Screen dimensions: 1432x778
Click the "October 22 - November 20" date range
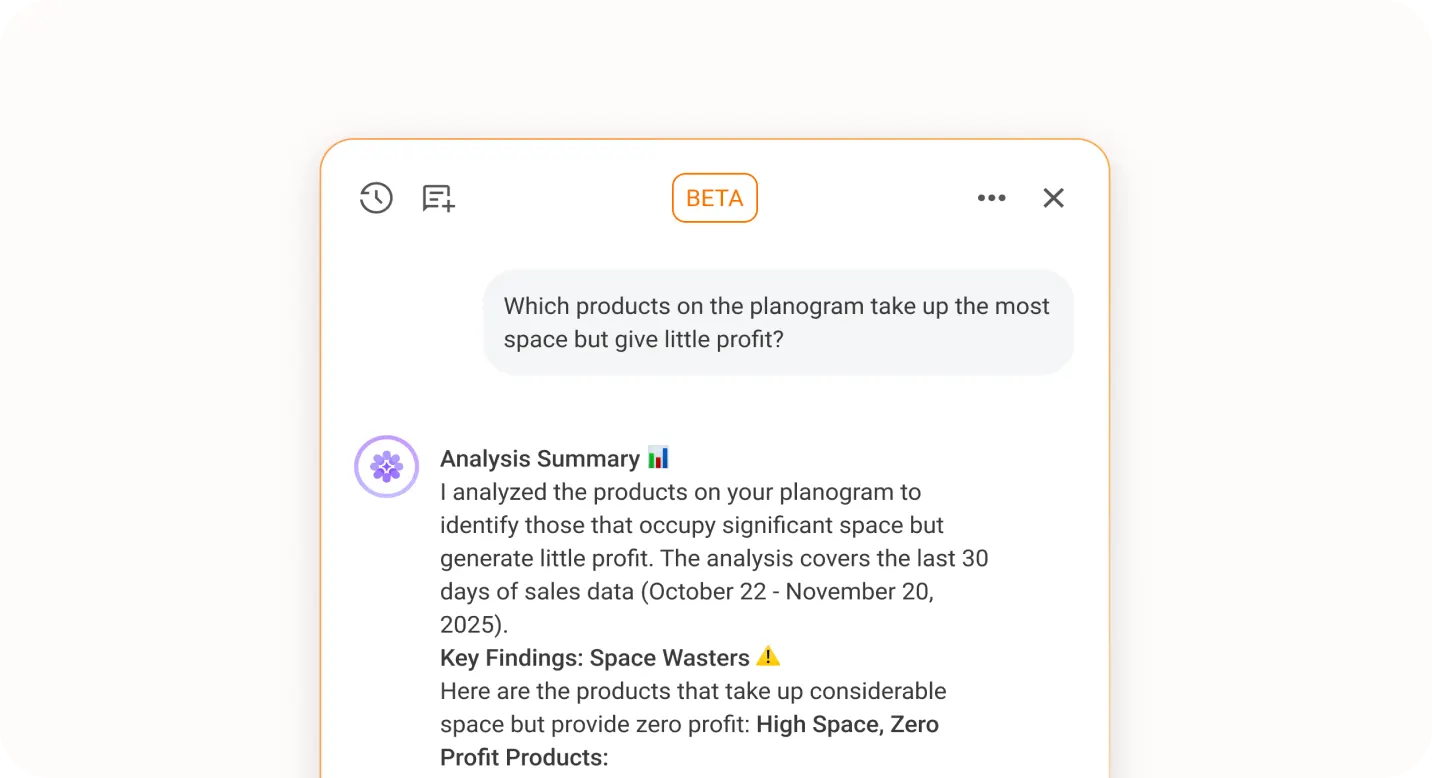point(789,591)
